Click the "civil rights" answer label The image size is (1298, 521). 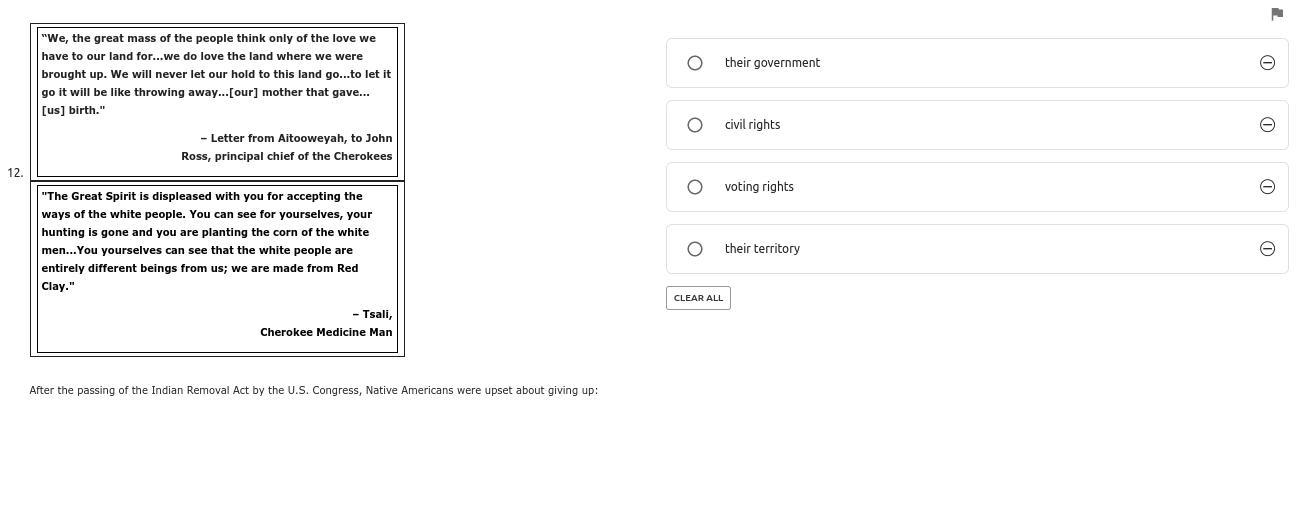752,125
